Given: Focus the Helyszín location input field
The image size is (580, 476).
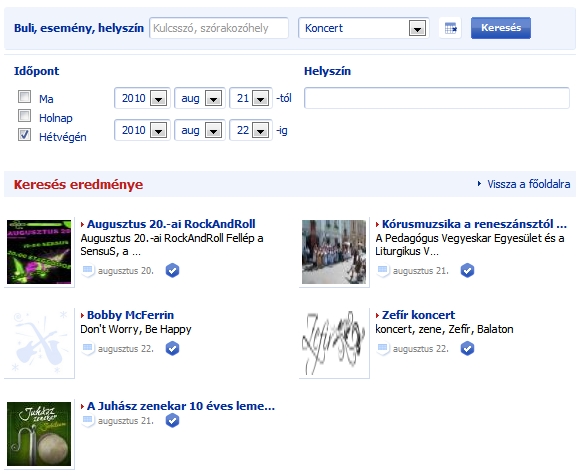Looking at the screenshot, I should [437, 98].
